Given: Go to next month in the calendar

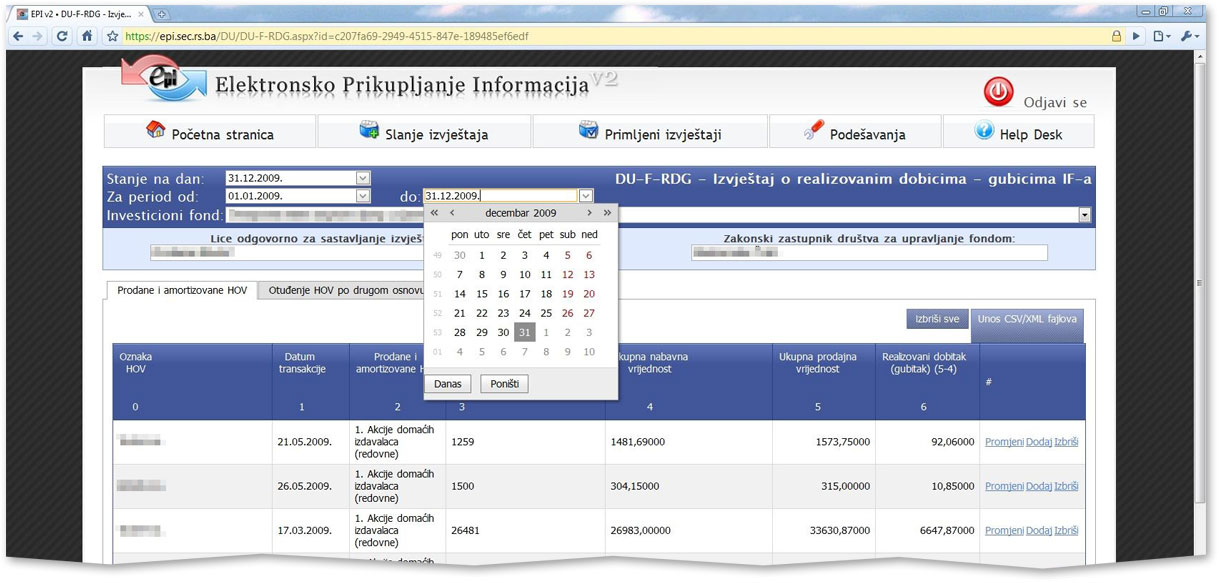Looking at the screenshot, I should [589, 213].
